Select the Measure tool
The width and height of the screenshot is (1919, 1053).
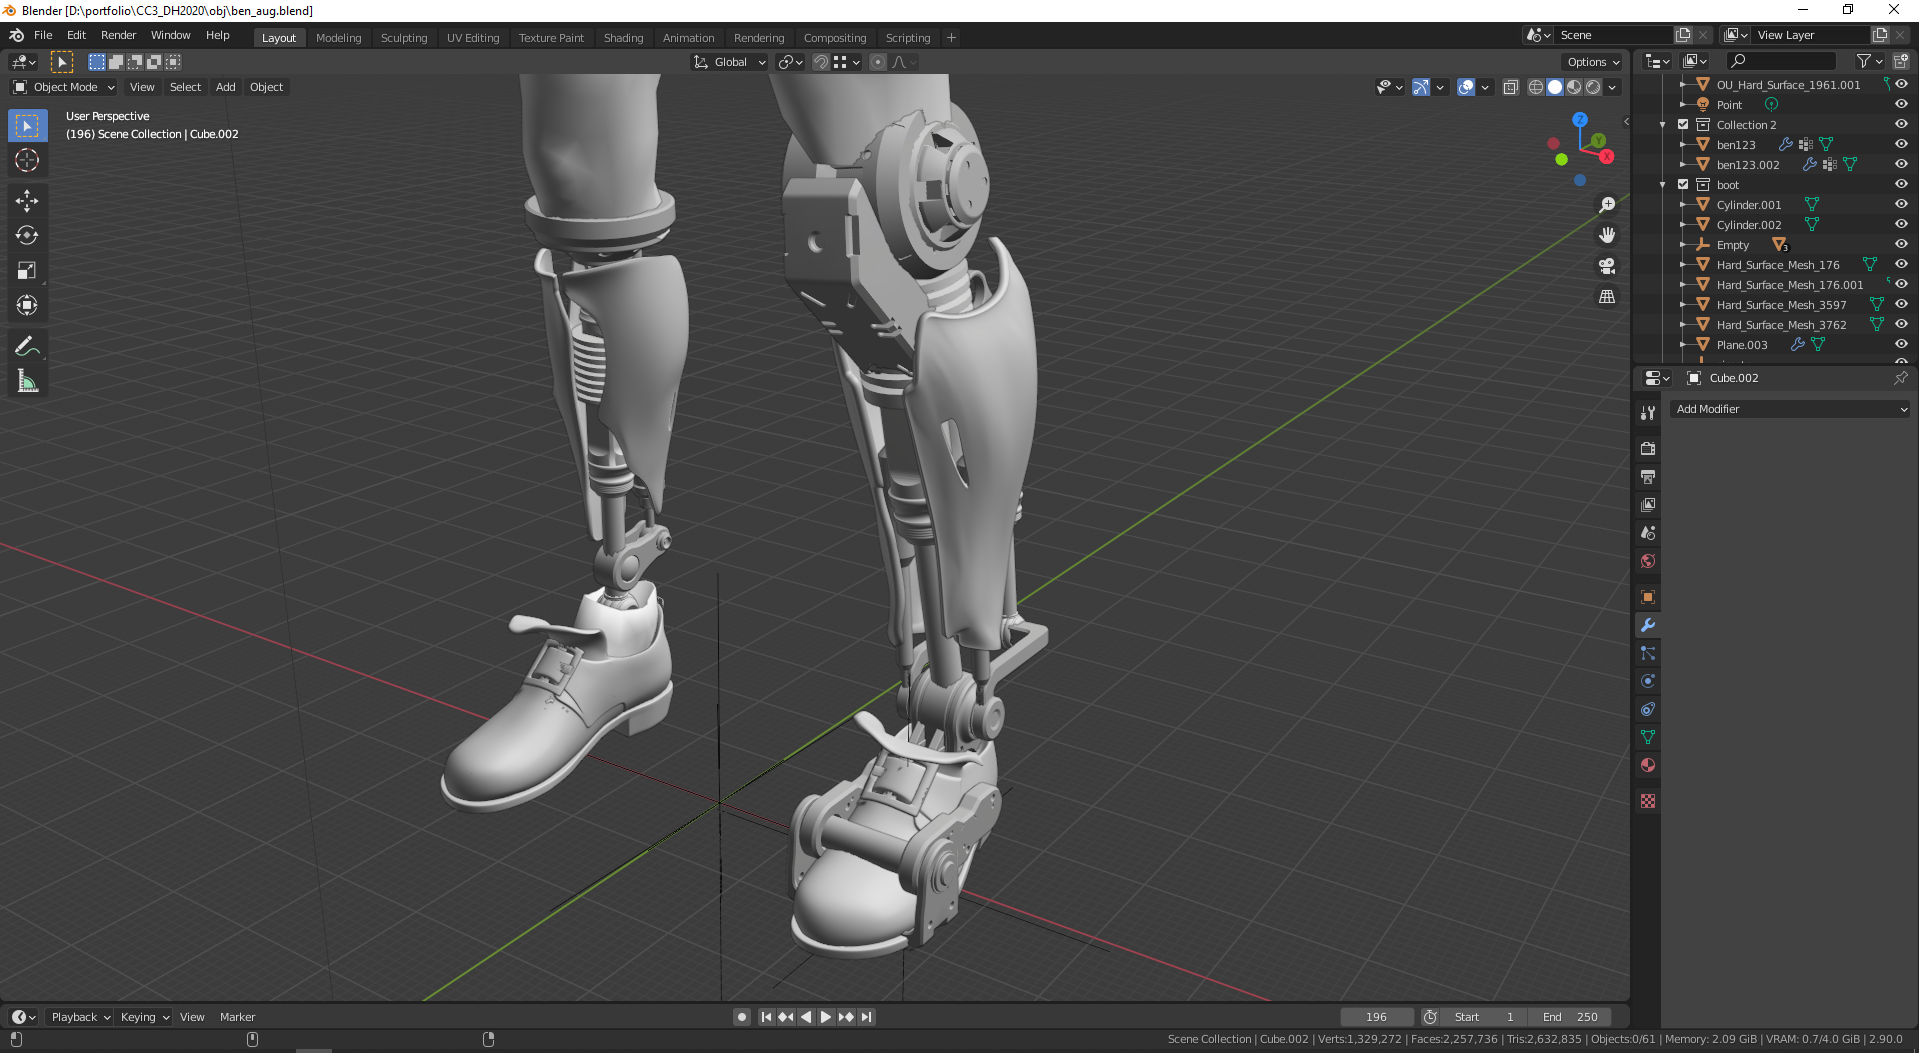(27, 381)
